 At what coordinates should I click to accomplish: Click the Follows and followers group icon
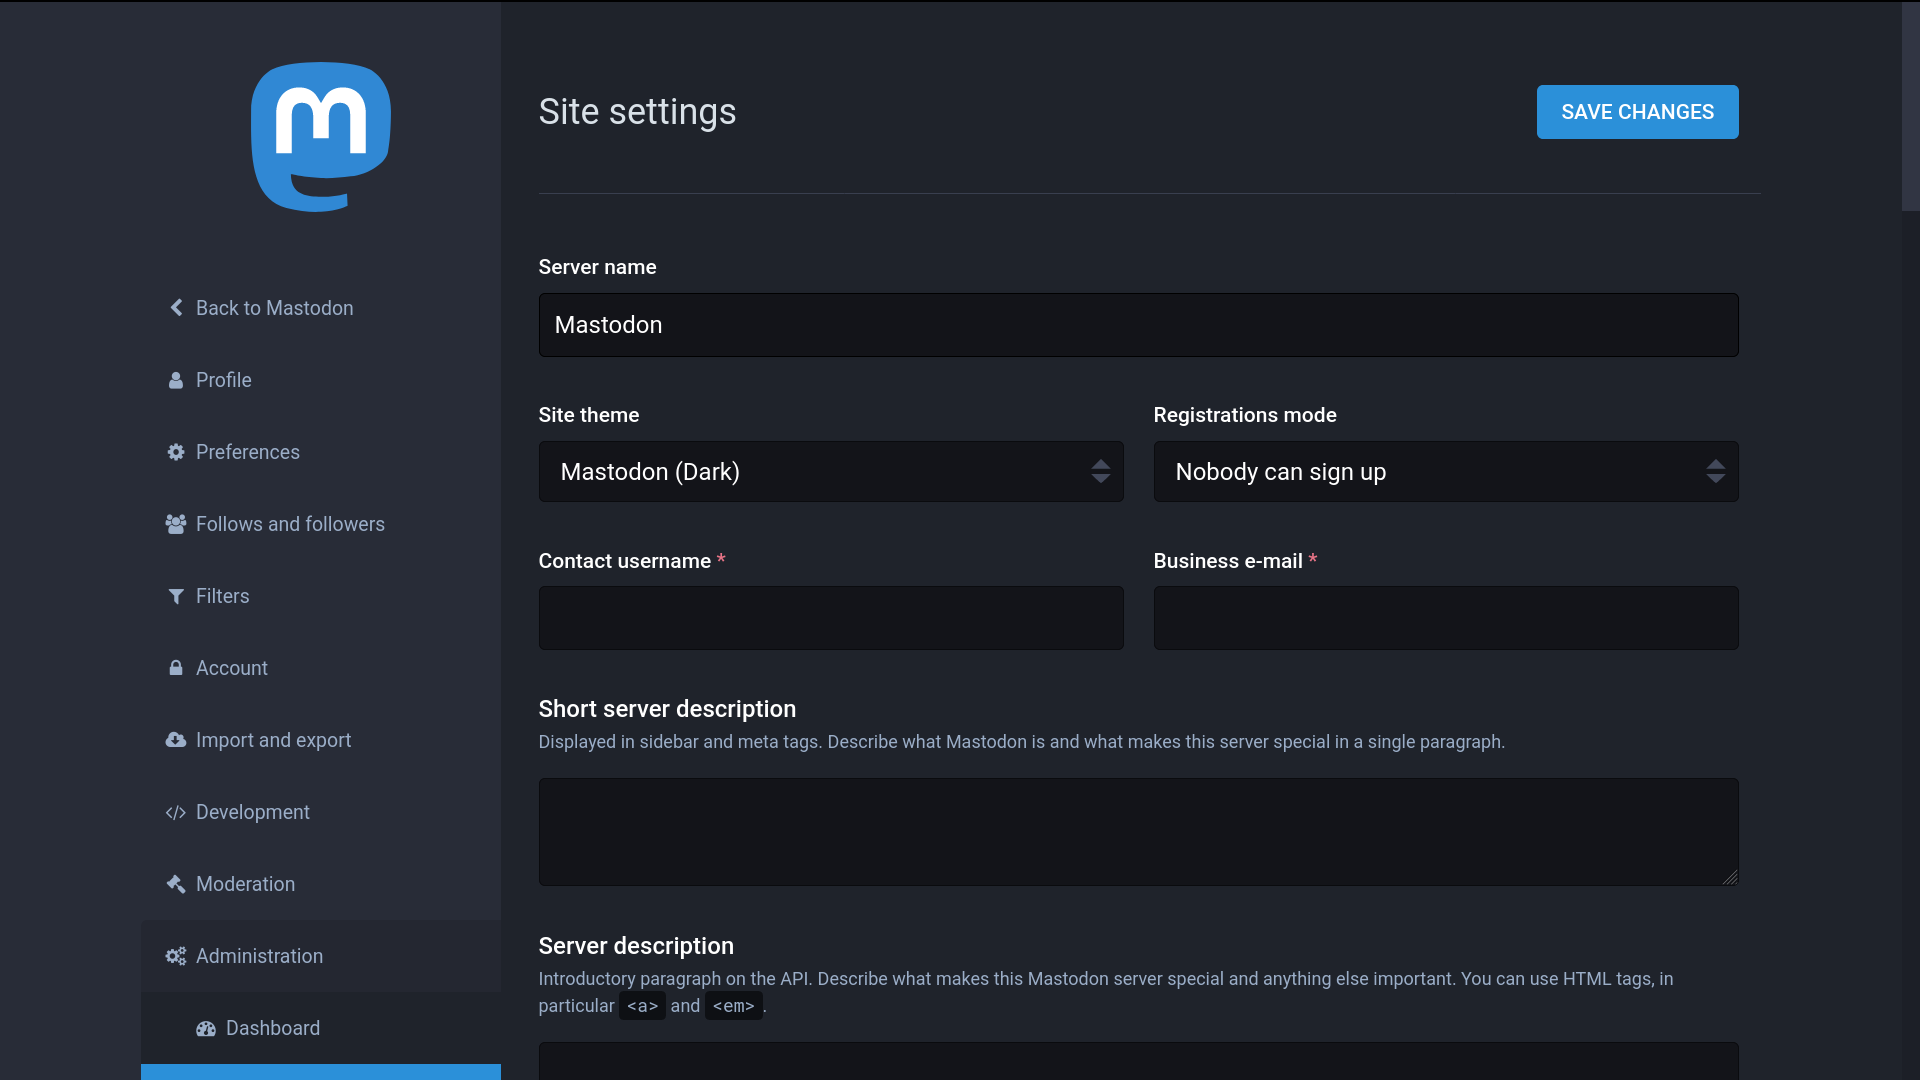click(x=176, y=524)
